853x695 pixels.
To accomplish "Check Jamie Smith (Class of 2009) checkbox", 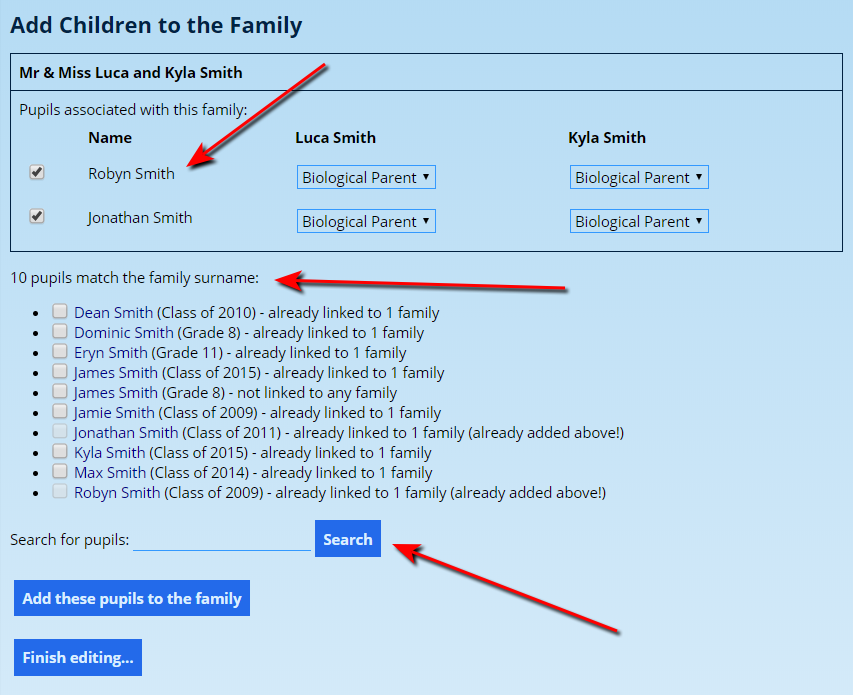I will (61, 412).
